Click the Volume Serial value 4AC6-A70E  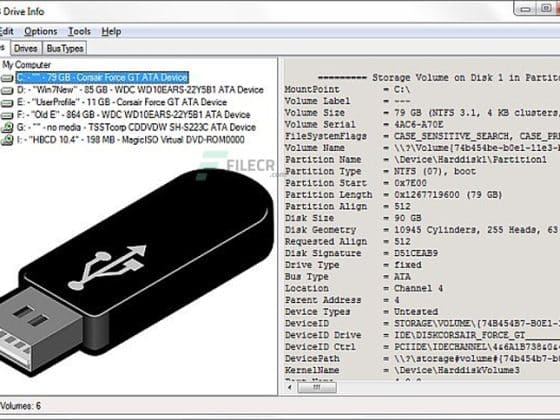(419, 124)
